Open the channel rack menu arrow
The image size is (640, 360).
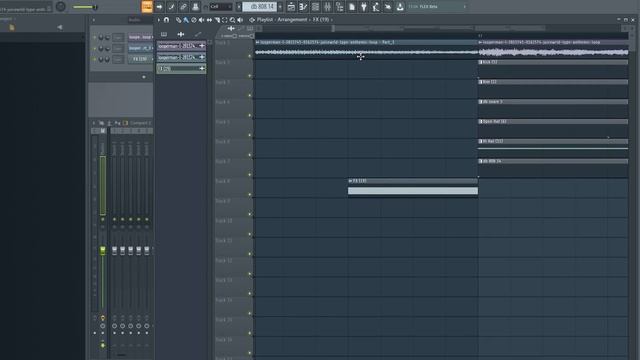[93, 20]
